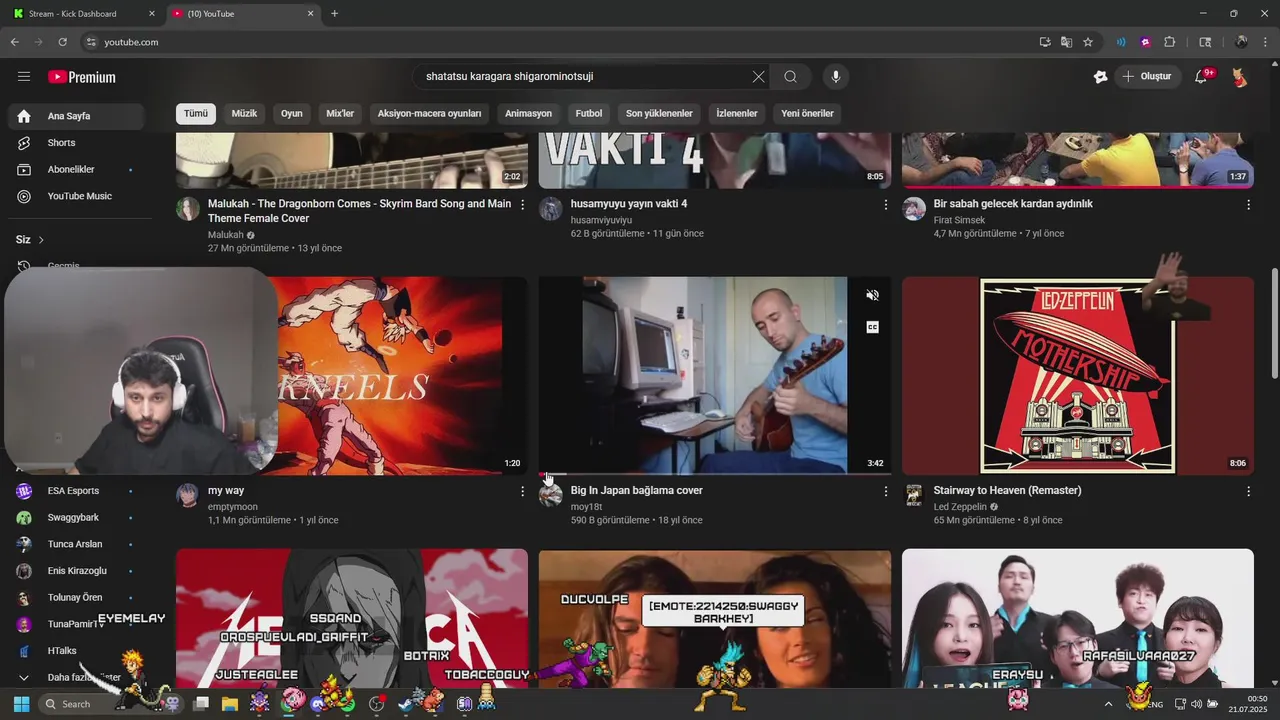This screenshot has height=720, width=1280.
Task: Unmute the Big In Japan preview
Action: 872,295
